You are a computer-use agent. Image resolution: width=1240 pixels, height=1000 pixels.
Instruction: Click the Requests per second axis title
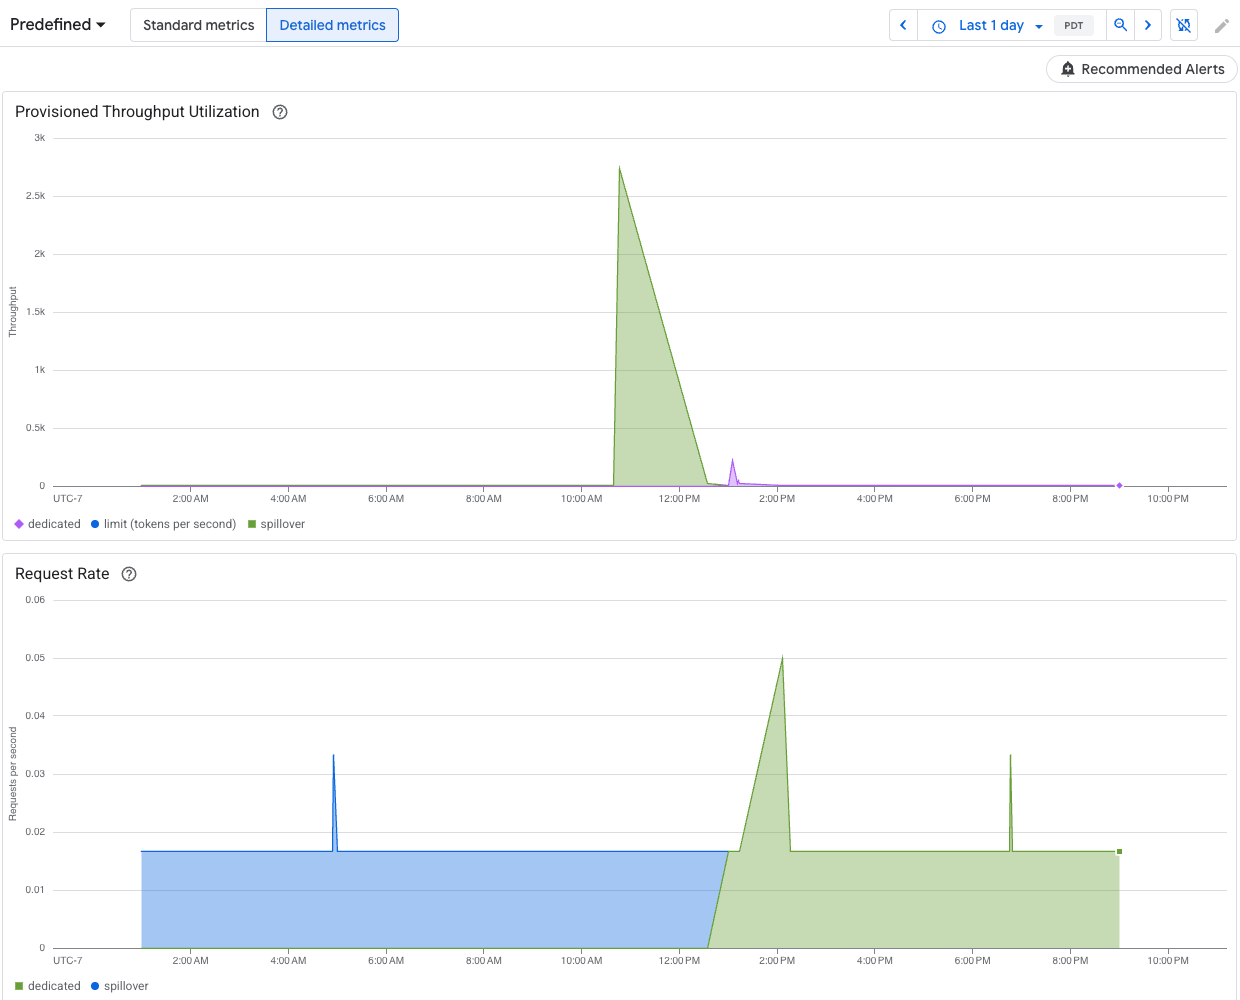[x=13, y=774]
